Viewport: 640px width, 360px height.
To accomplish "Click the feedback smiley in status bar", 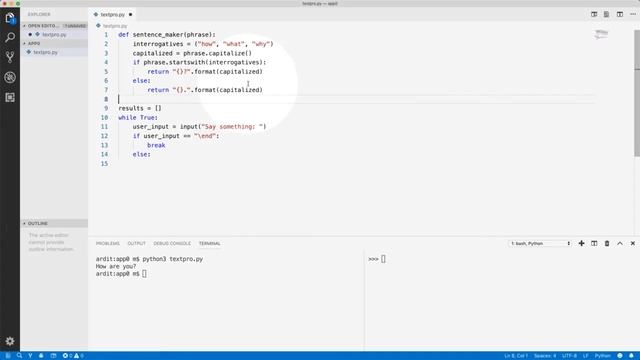I will [620, 356].
